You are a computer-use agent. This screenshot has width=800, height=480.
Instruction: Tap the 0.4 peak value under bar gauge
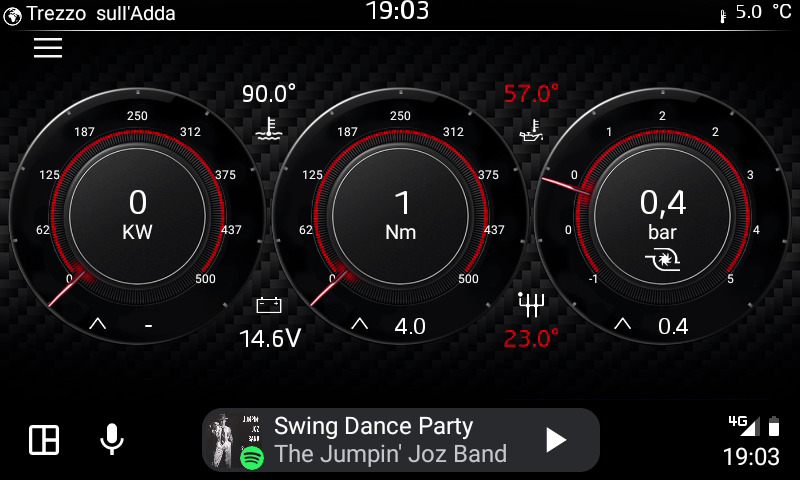[x=673, y=326]
